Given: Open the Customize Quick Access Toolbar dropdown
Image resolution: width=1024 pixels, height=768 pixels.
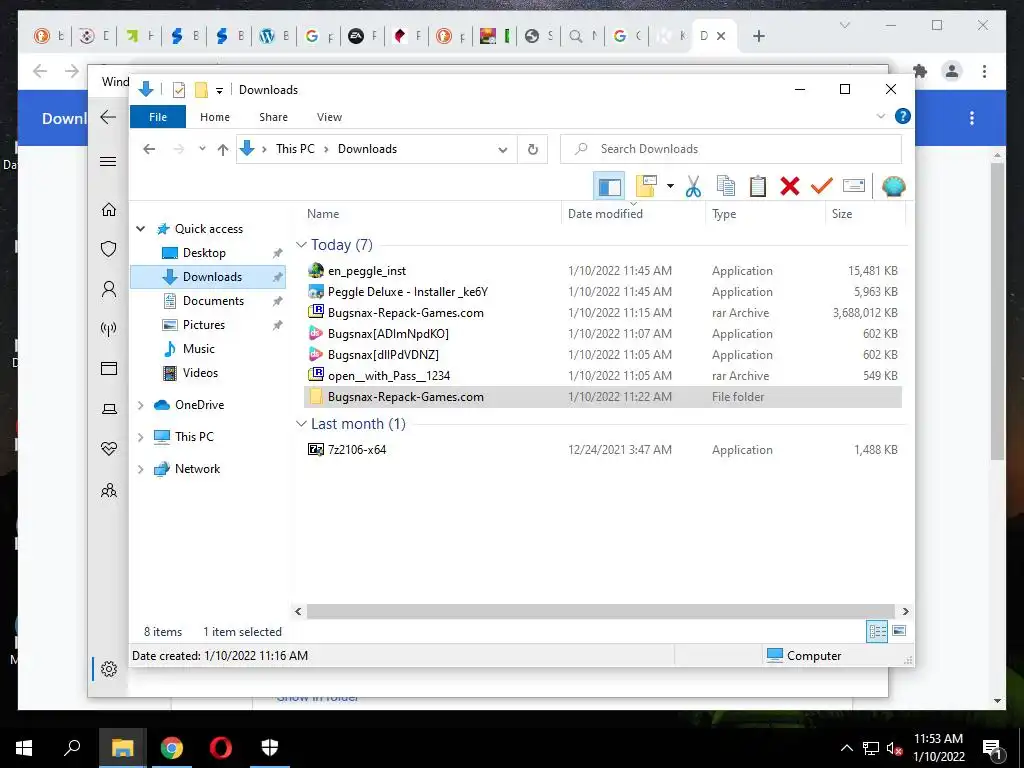Looking at the screenshot, I should click(219, 91).
